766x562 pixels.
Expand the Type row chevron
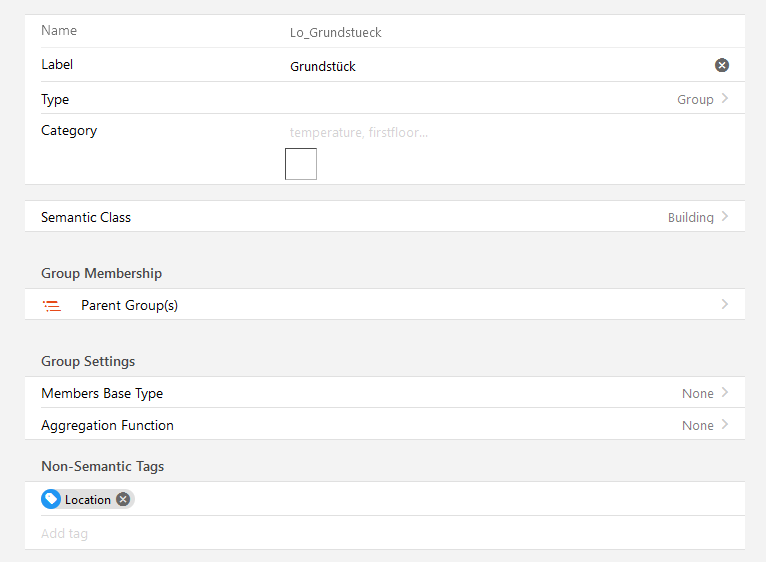click(x=725, y=99)
